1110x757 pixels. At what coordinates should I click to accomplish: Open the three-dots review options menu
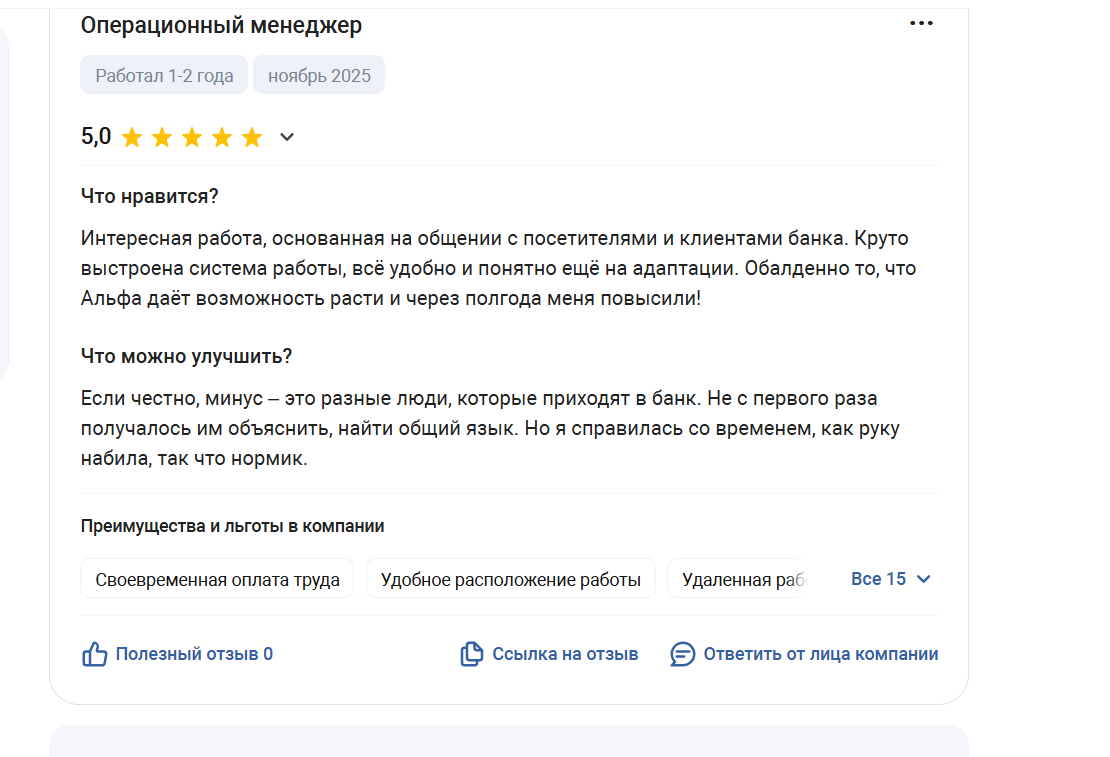tap(921, 23)
